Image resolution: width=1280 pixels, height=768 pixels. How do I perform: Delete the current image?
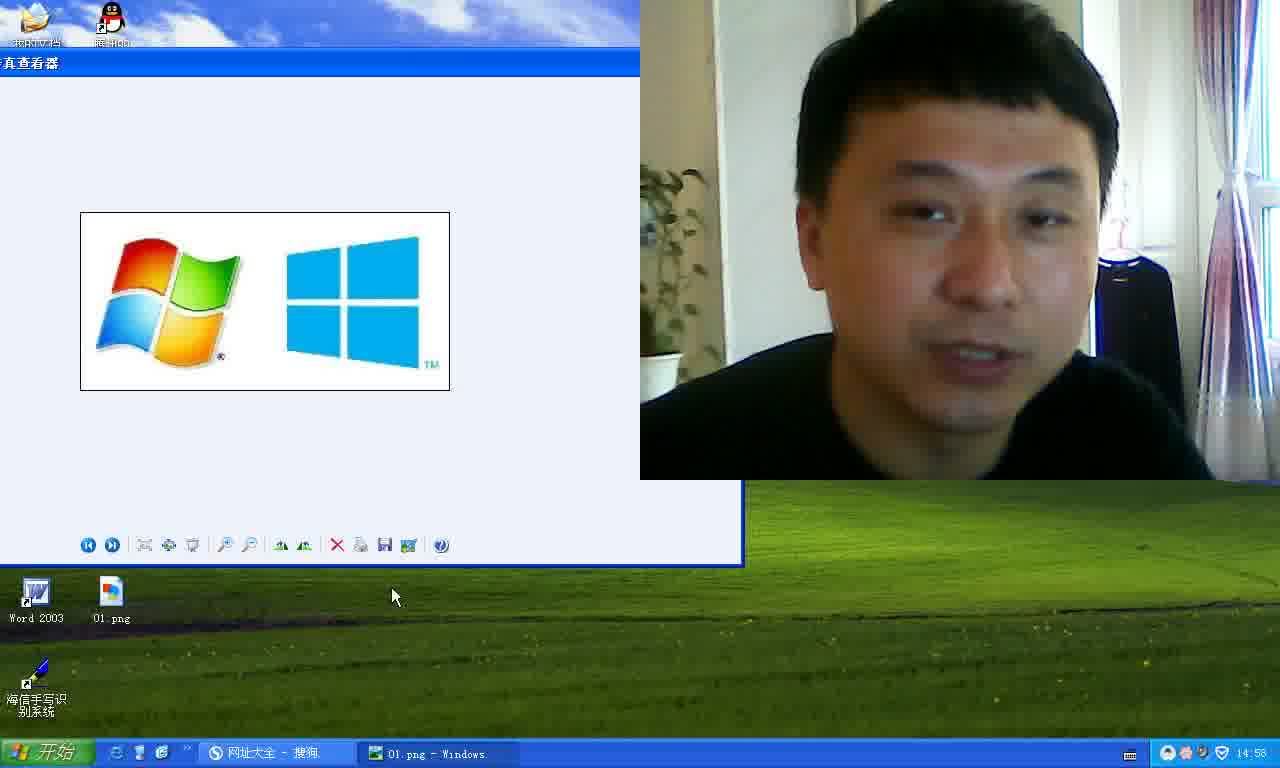pyautogui.click(x=337, y=545)
